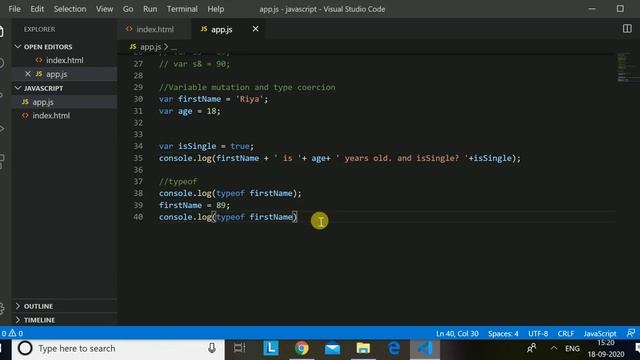Click line number 35 in gutter
640x360 pixels.
(x=138, y=158)
